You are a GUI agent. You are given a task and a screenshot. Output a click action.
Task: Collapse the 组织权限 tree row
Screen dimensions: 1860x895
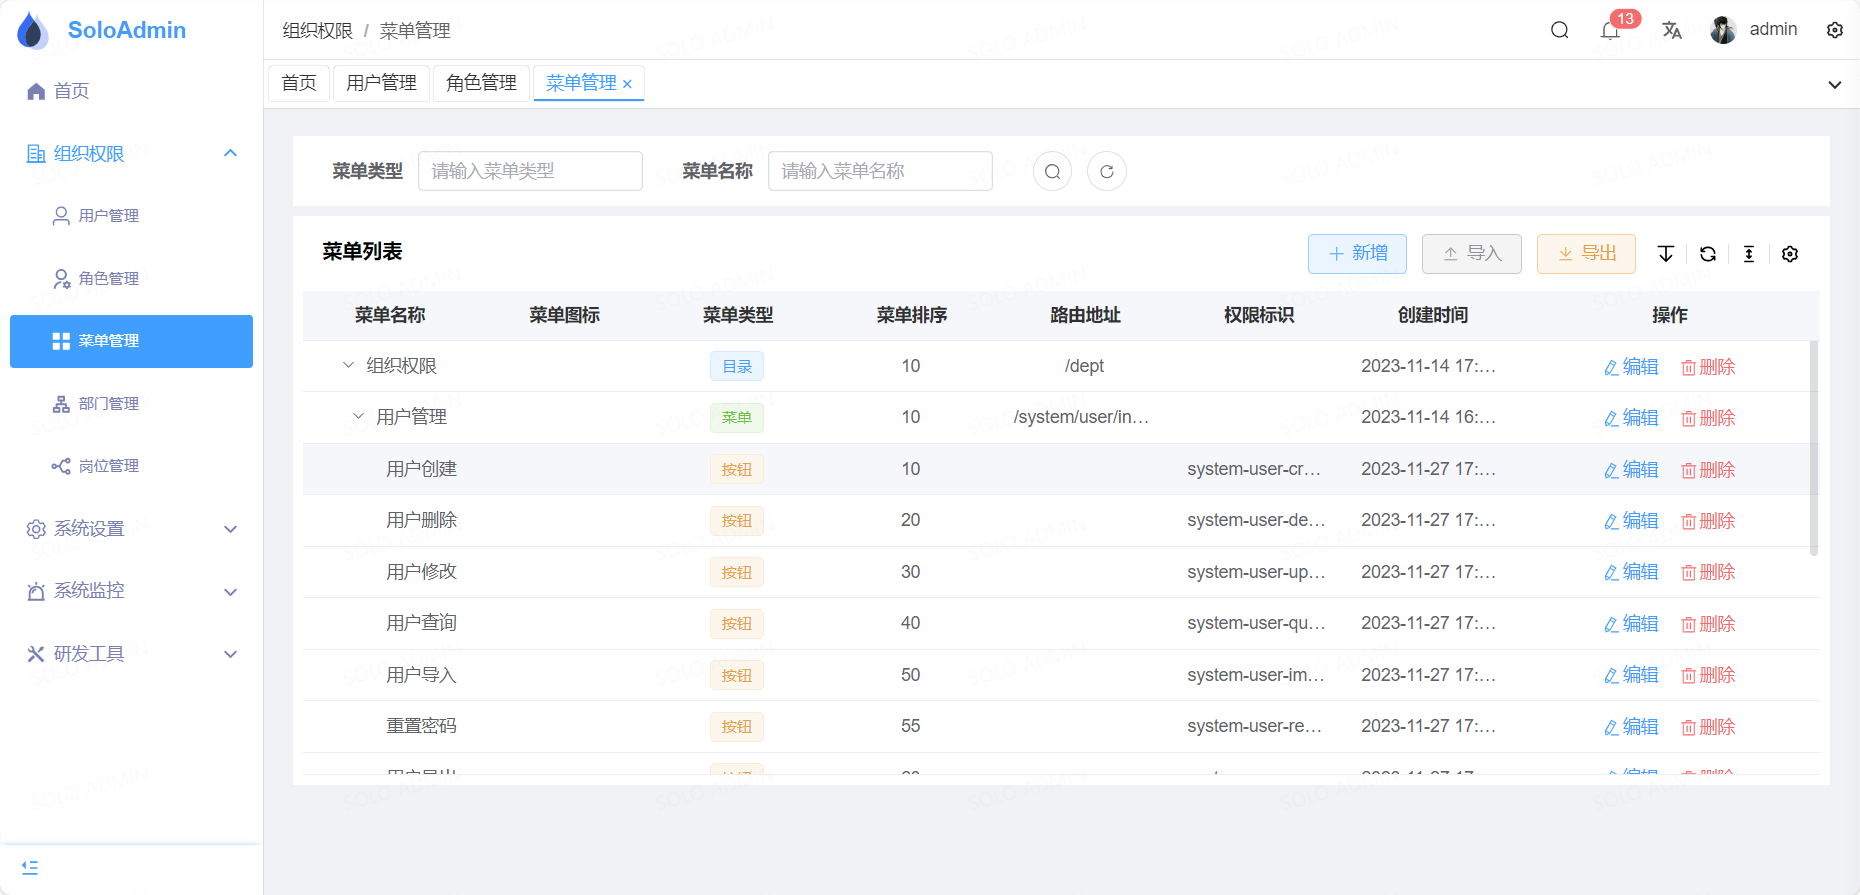tap(348, 366)
